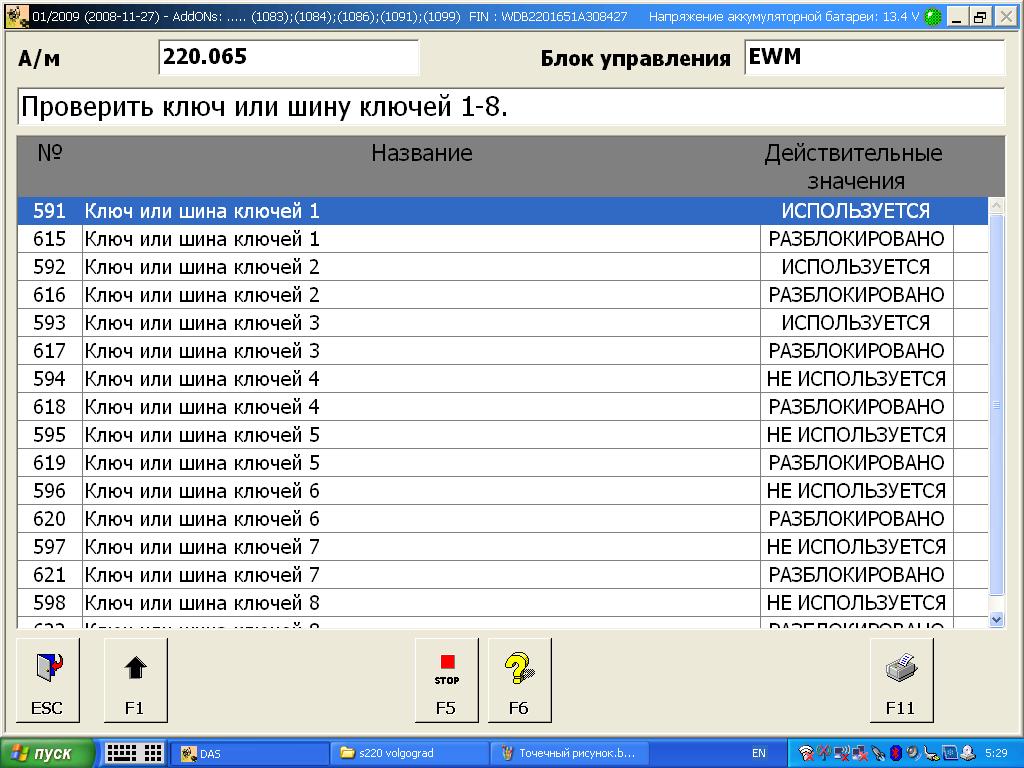Click the scrollbar up arrow
Viewport: 1024px width, 768px height.
point(997,206)
